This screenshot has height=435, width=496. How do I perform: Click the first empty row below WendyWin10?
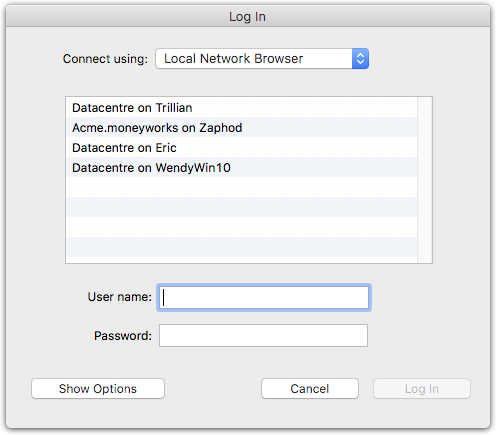(x=241, y=187)
